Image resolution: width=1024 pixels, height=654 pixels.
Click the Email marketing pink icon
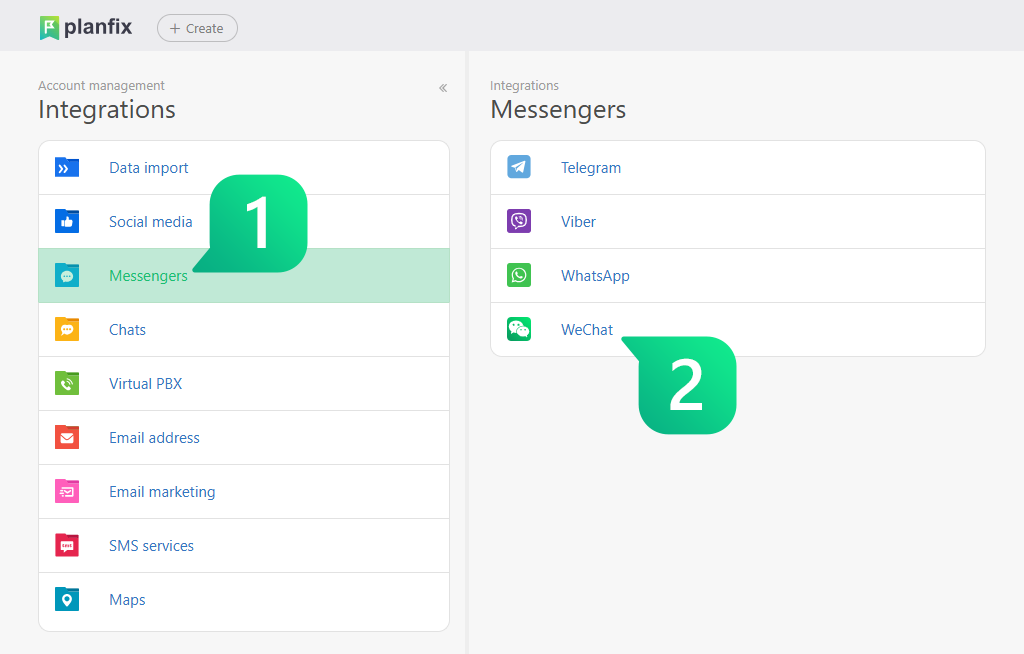pyautogui.click(x=67, y=492)
